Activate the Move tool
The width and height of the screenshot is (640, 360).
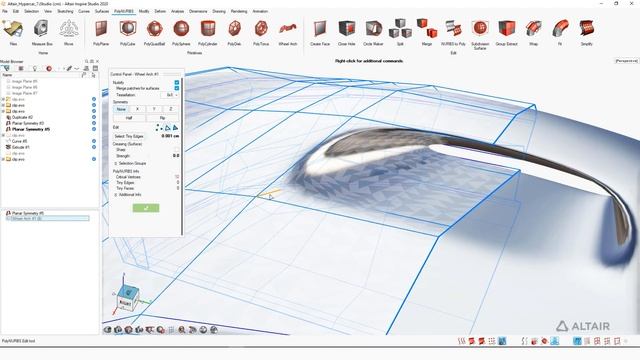(x=69, y=33)
